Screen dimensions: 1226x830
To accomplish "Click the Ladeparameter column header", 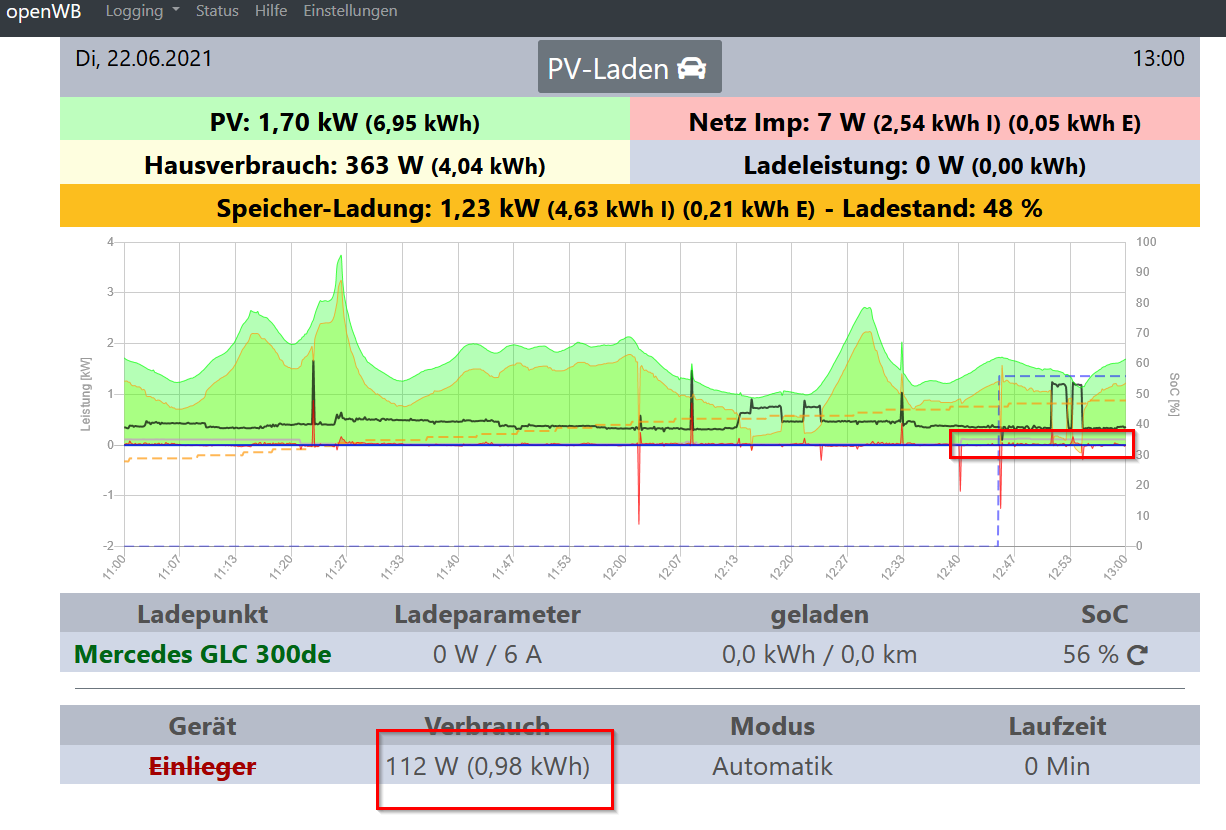I will [x=487, y=614].
